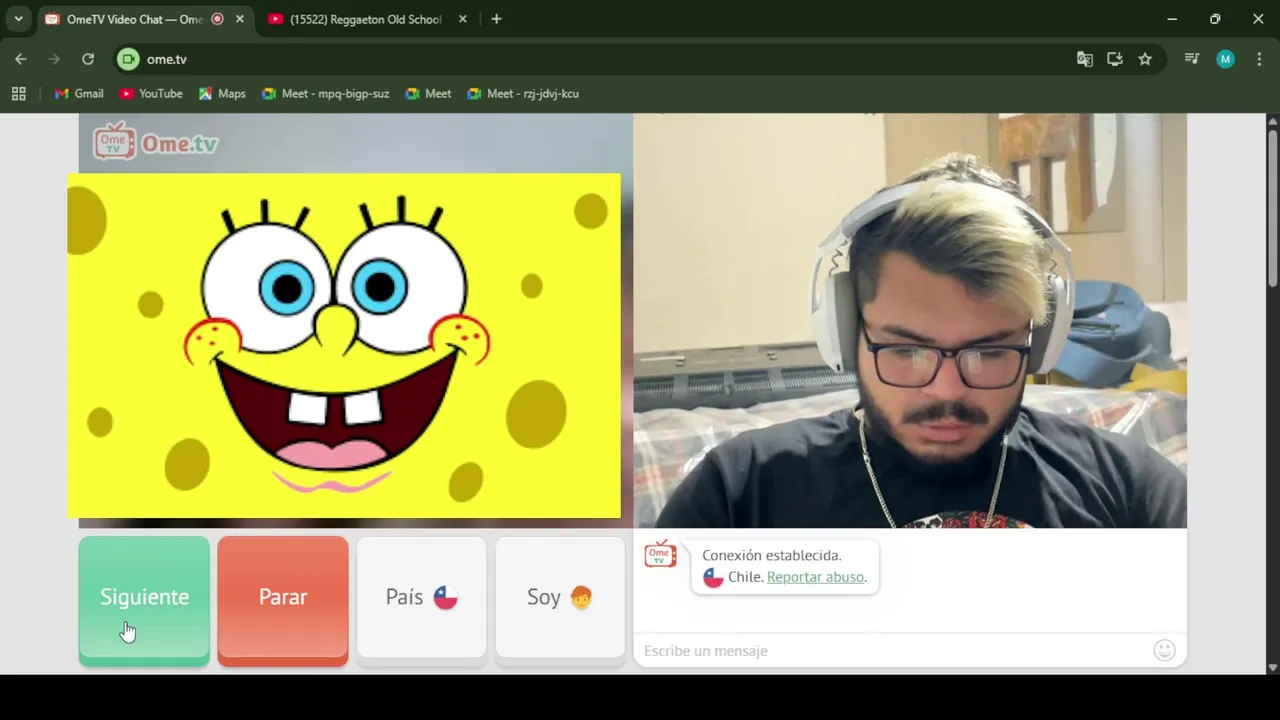
Task: Open Chrome profile M avatar
Action: point(1225,59)
